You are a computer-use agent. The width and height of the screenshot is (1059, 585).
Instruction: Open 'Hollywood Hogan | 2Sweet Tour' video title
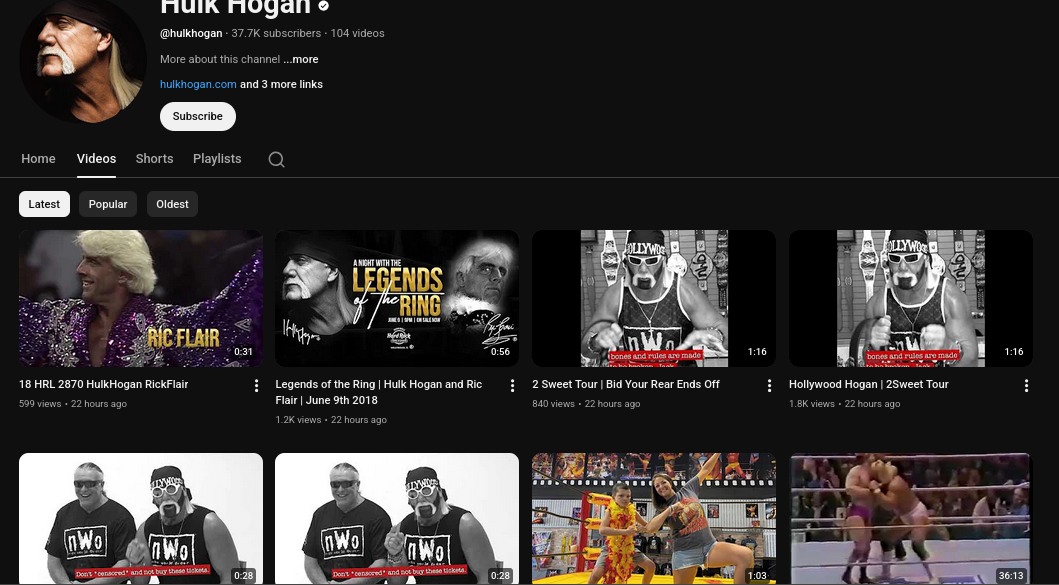tap(868, 384)
